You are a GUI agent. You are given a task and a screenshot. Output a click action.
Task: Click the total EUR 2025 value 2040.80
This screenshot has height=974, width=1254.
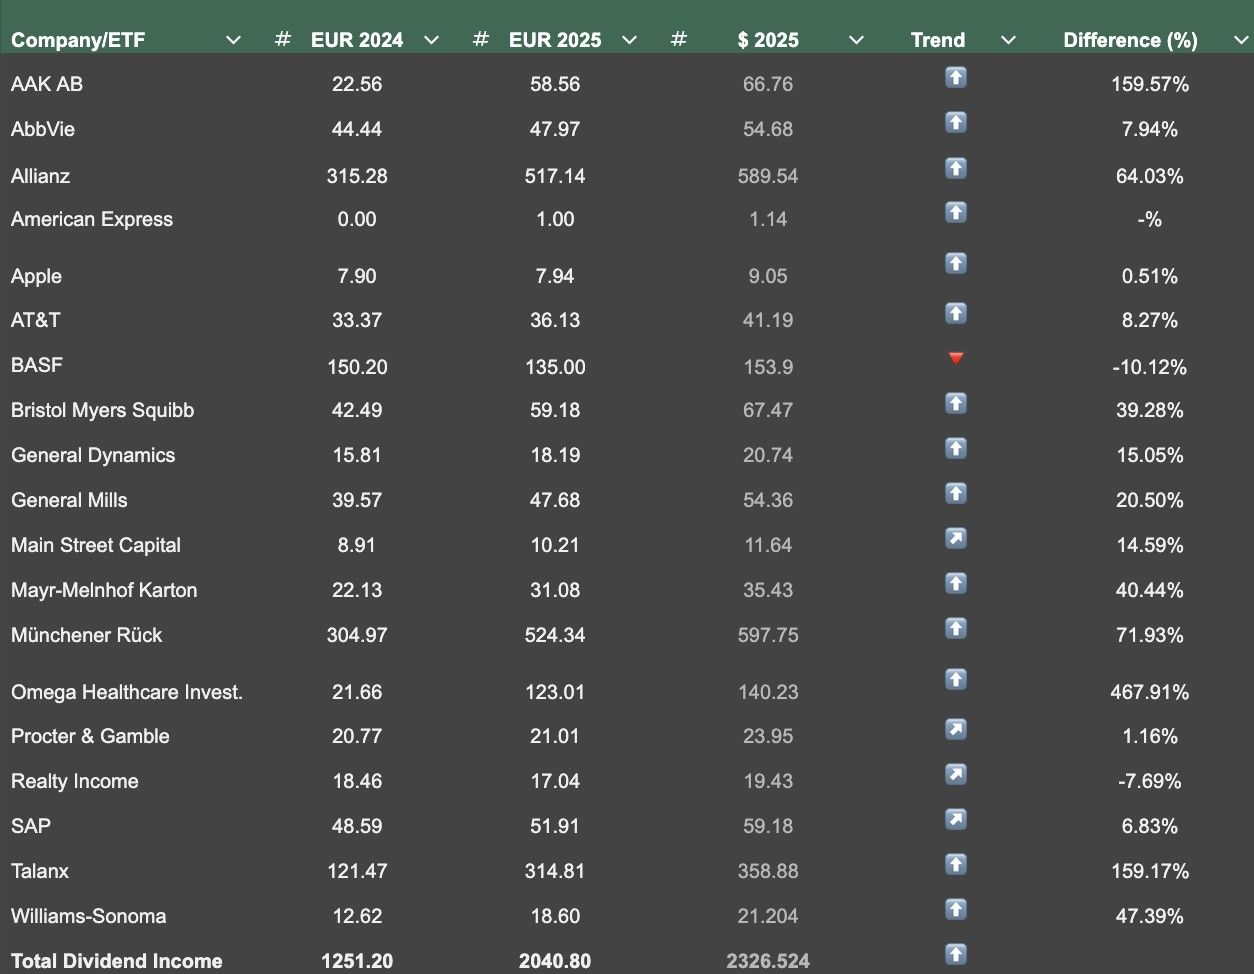coord(555,961)
